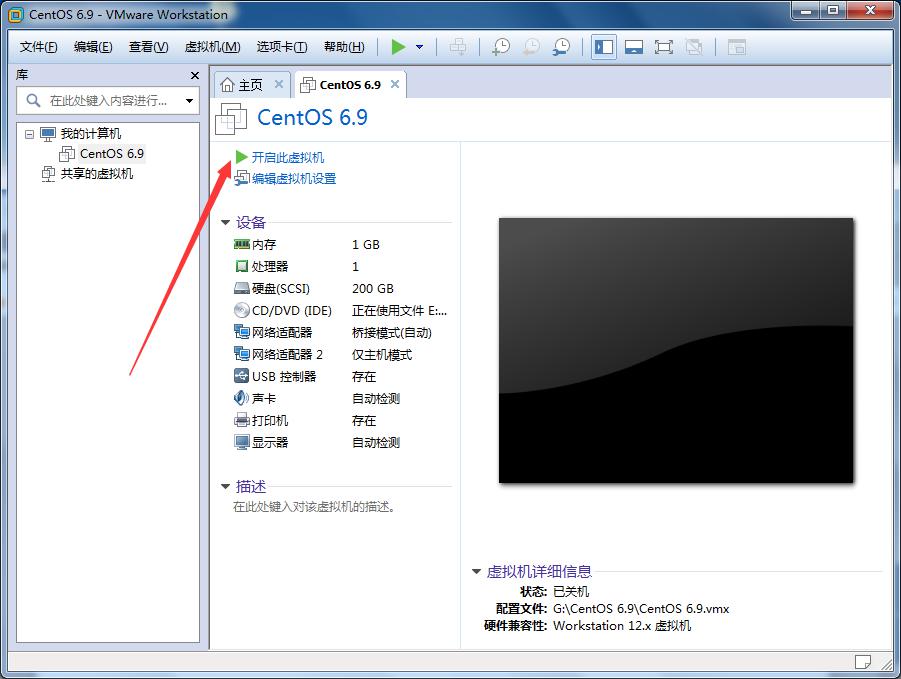Select 共享的虚拟机 in the library
The height and width of the screenshot is (679, 901).
tap(97, 173)
